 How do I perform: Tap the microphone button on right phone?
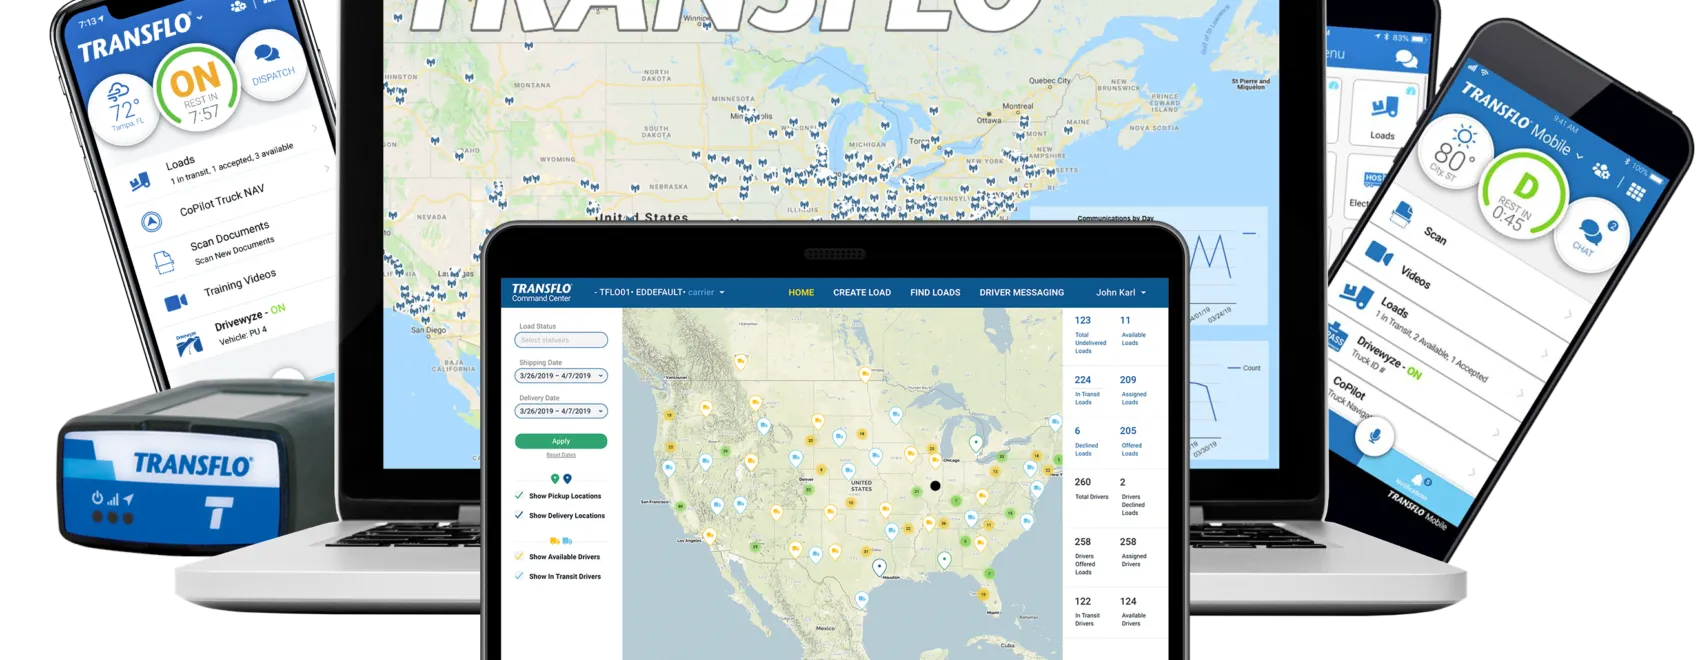point(1375,436)
